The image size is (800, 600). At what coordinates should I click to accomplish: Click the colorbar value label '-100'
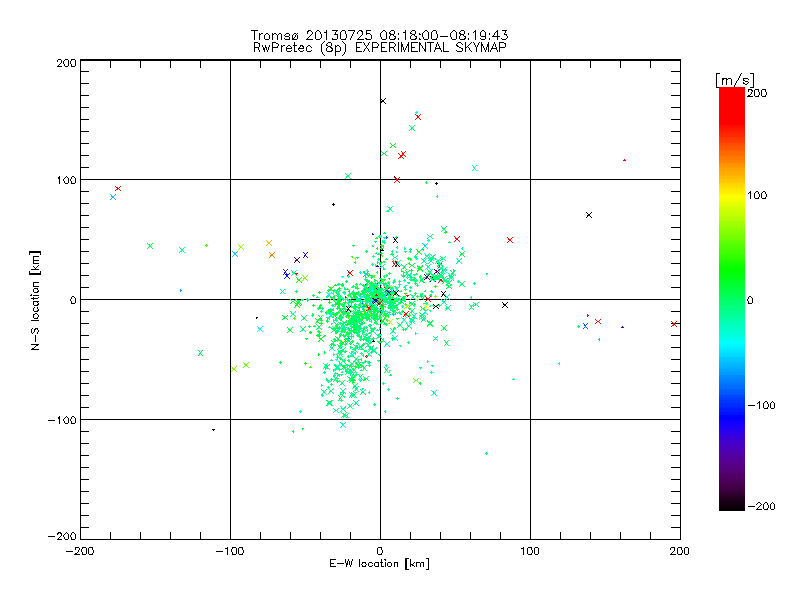pos(761,405)
